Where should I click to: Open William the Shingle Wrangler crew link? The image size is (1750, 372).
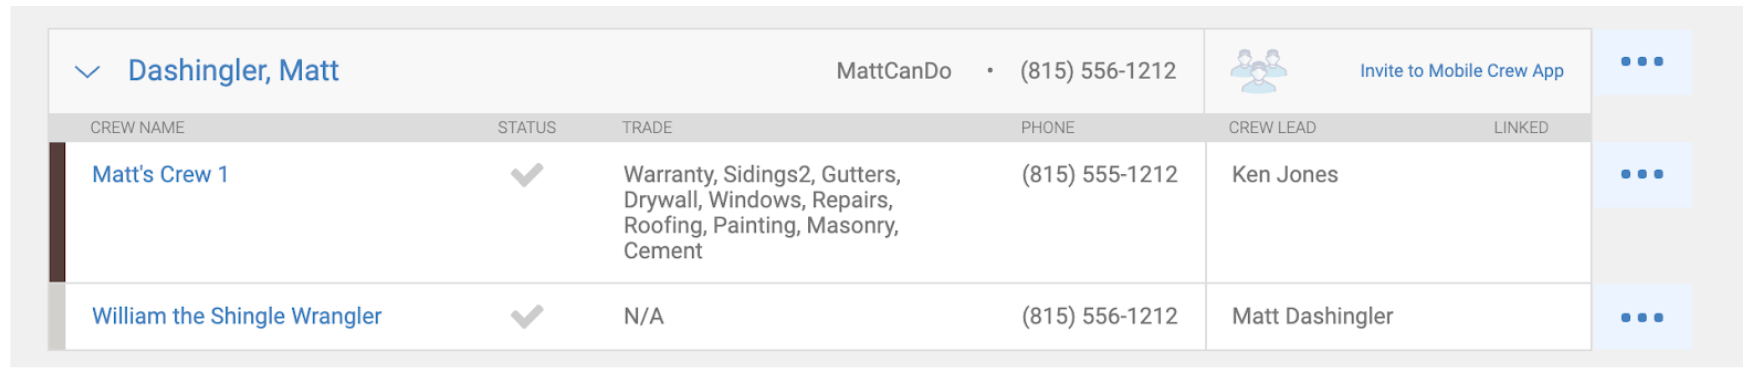tap(237, 316)
